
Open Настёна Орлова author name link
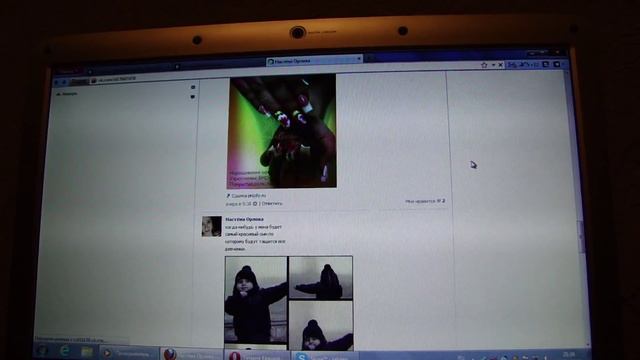coord(244,219)
